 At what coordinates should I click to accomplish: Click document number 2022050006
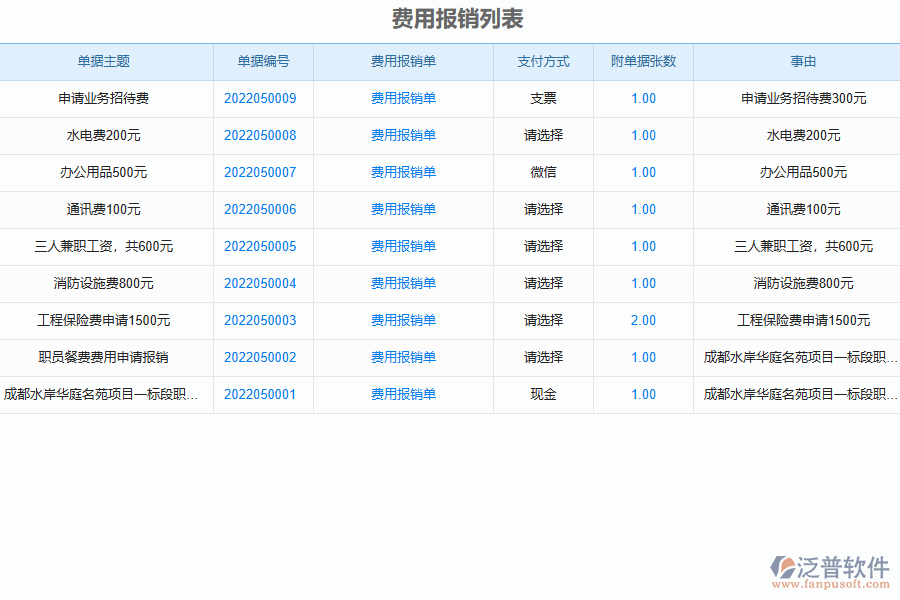click(261, 209)
